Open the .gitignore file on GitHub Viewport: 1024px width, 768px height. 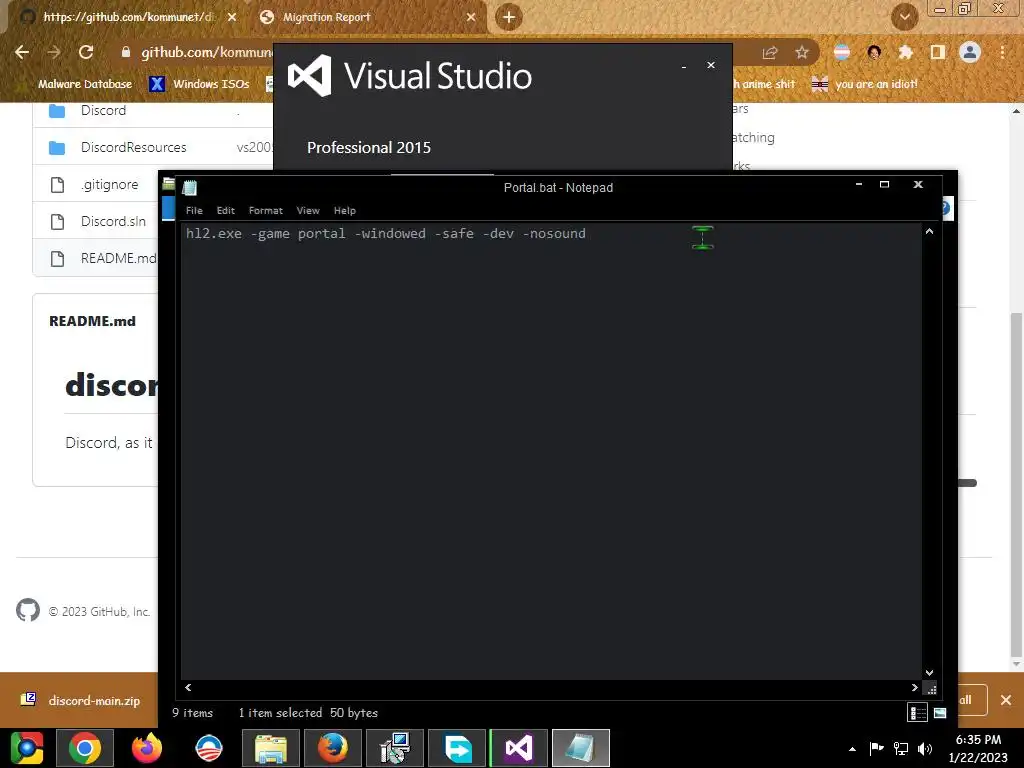[110, 185]
